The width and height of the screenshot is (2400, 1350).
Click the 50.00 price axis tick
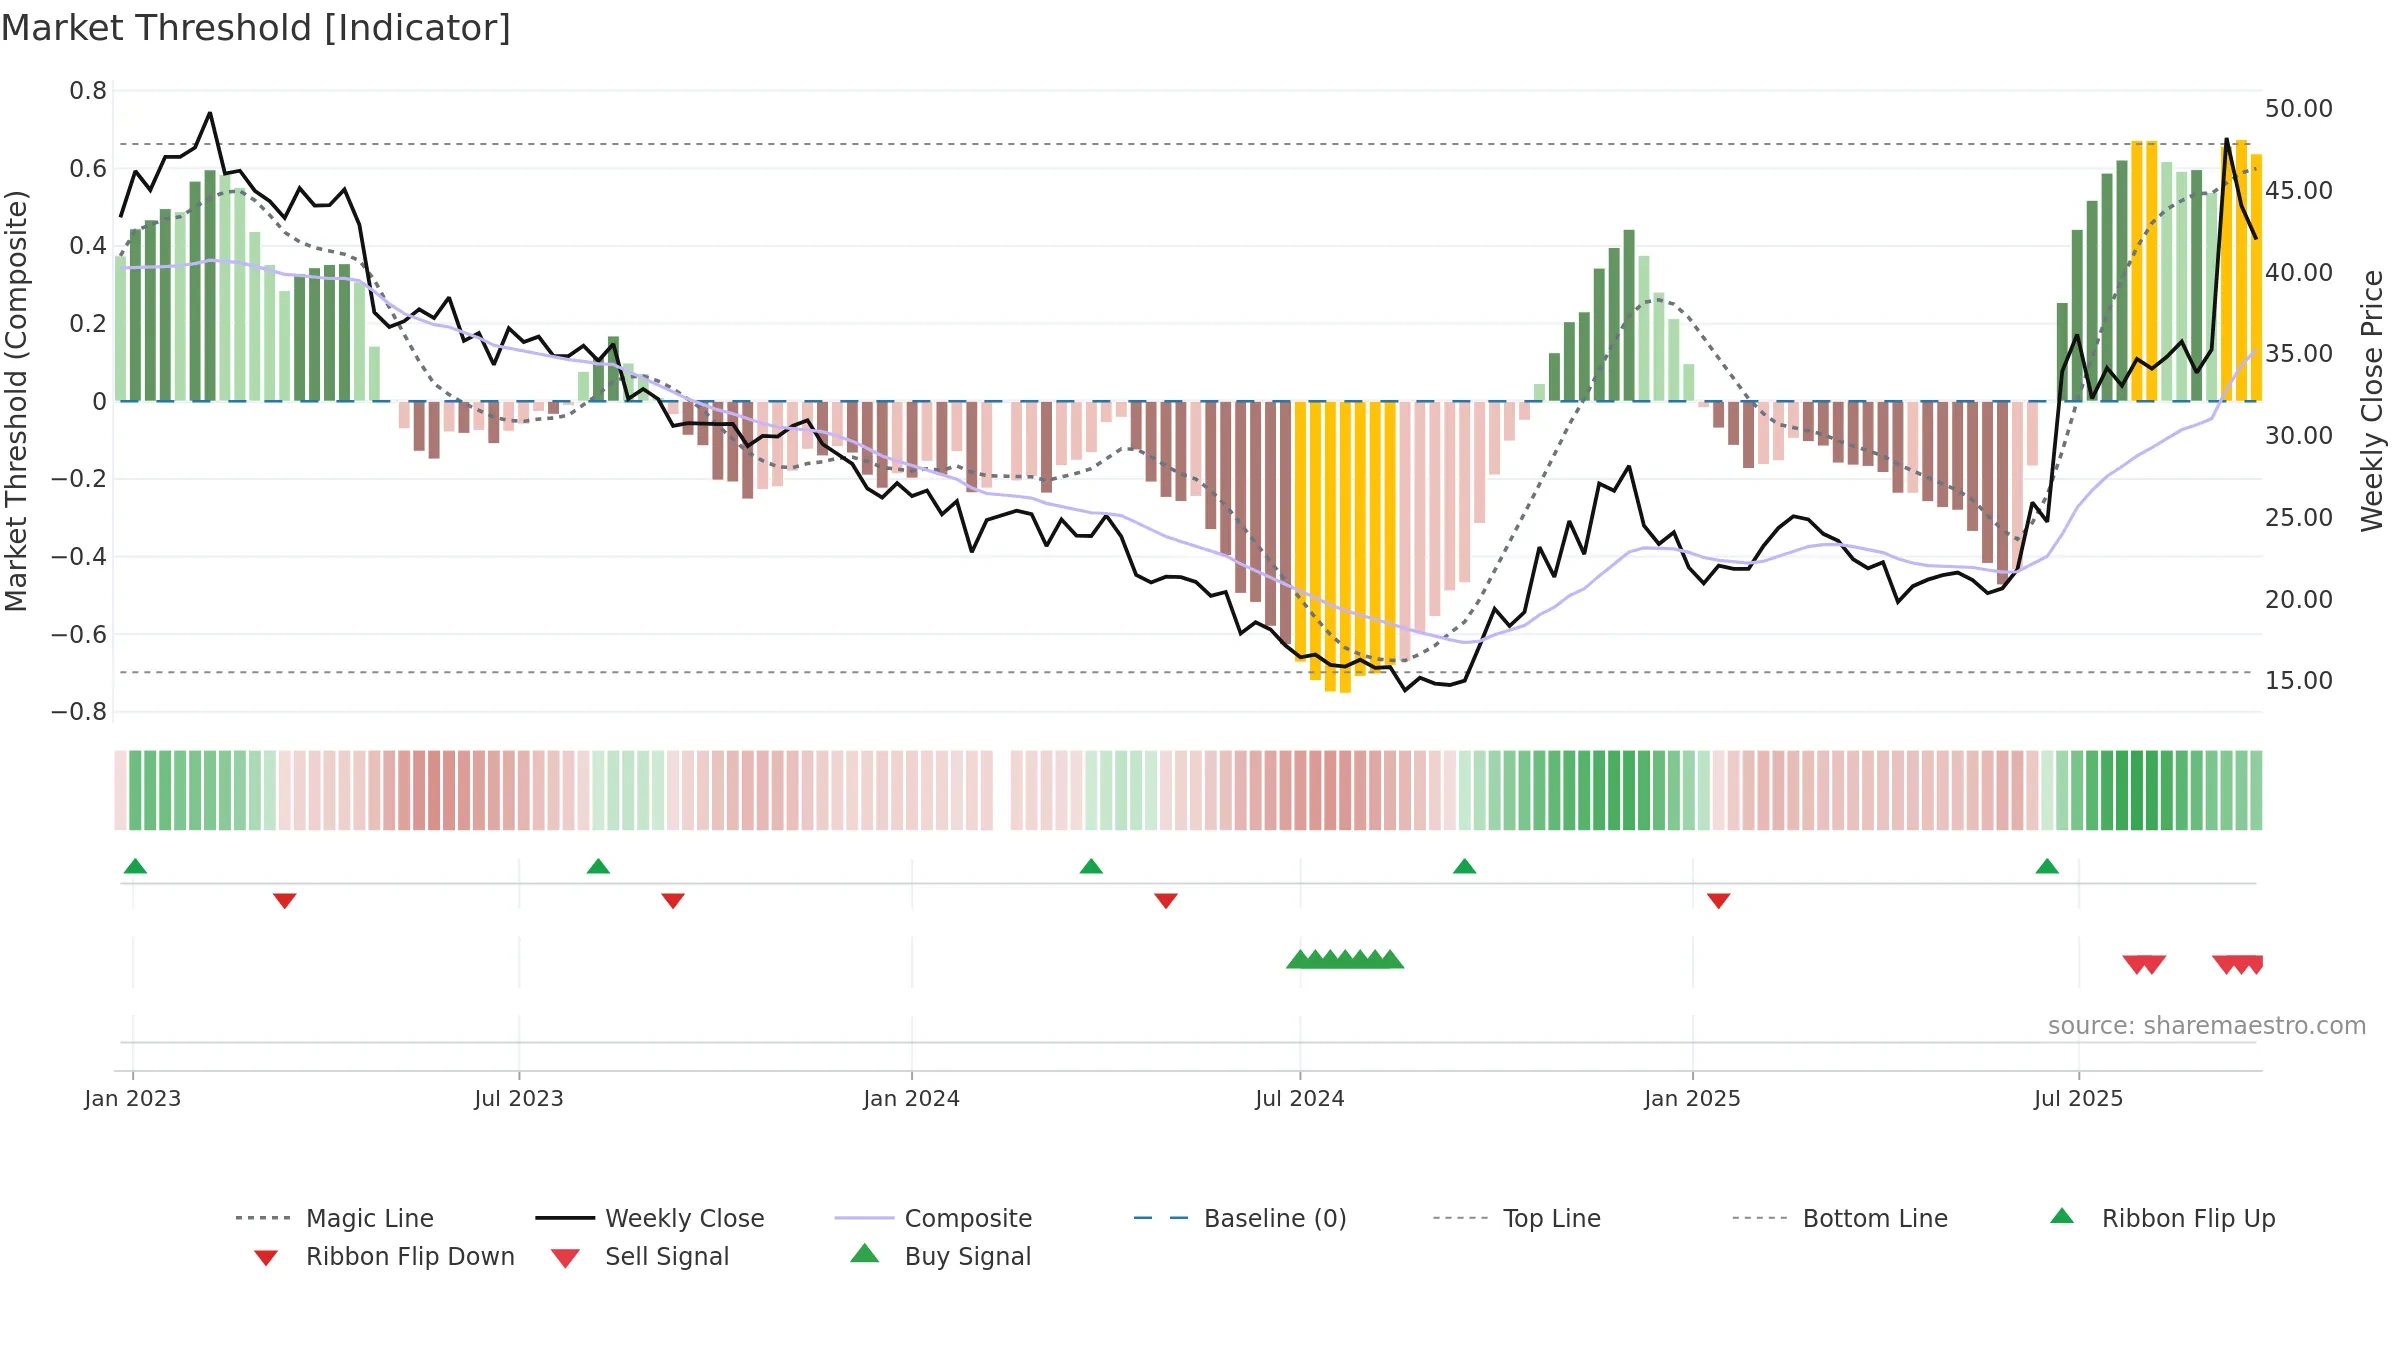tap(2299, 108)
